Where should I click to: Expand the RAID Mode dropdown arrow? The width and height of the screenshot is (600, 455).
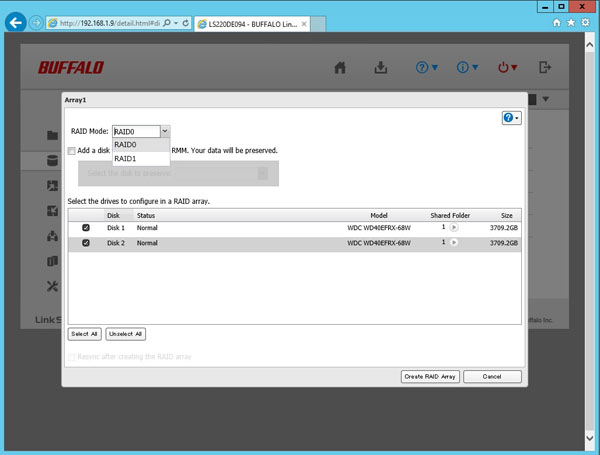coord(165,131)
